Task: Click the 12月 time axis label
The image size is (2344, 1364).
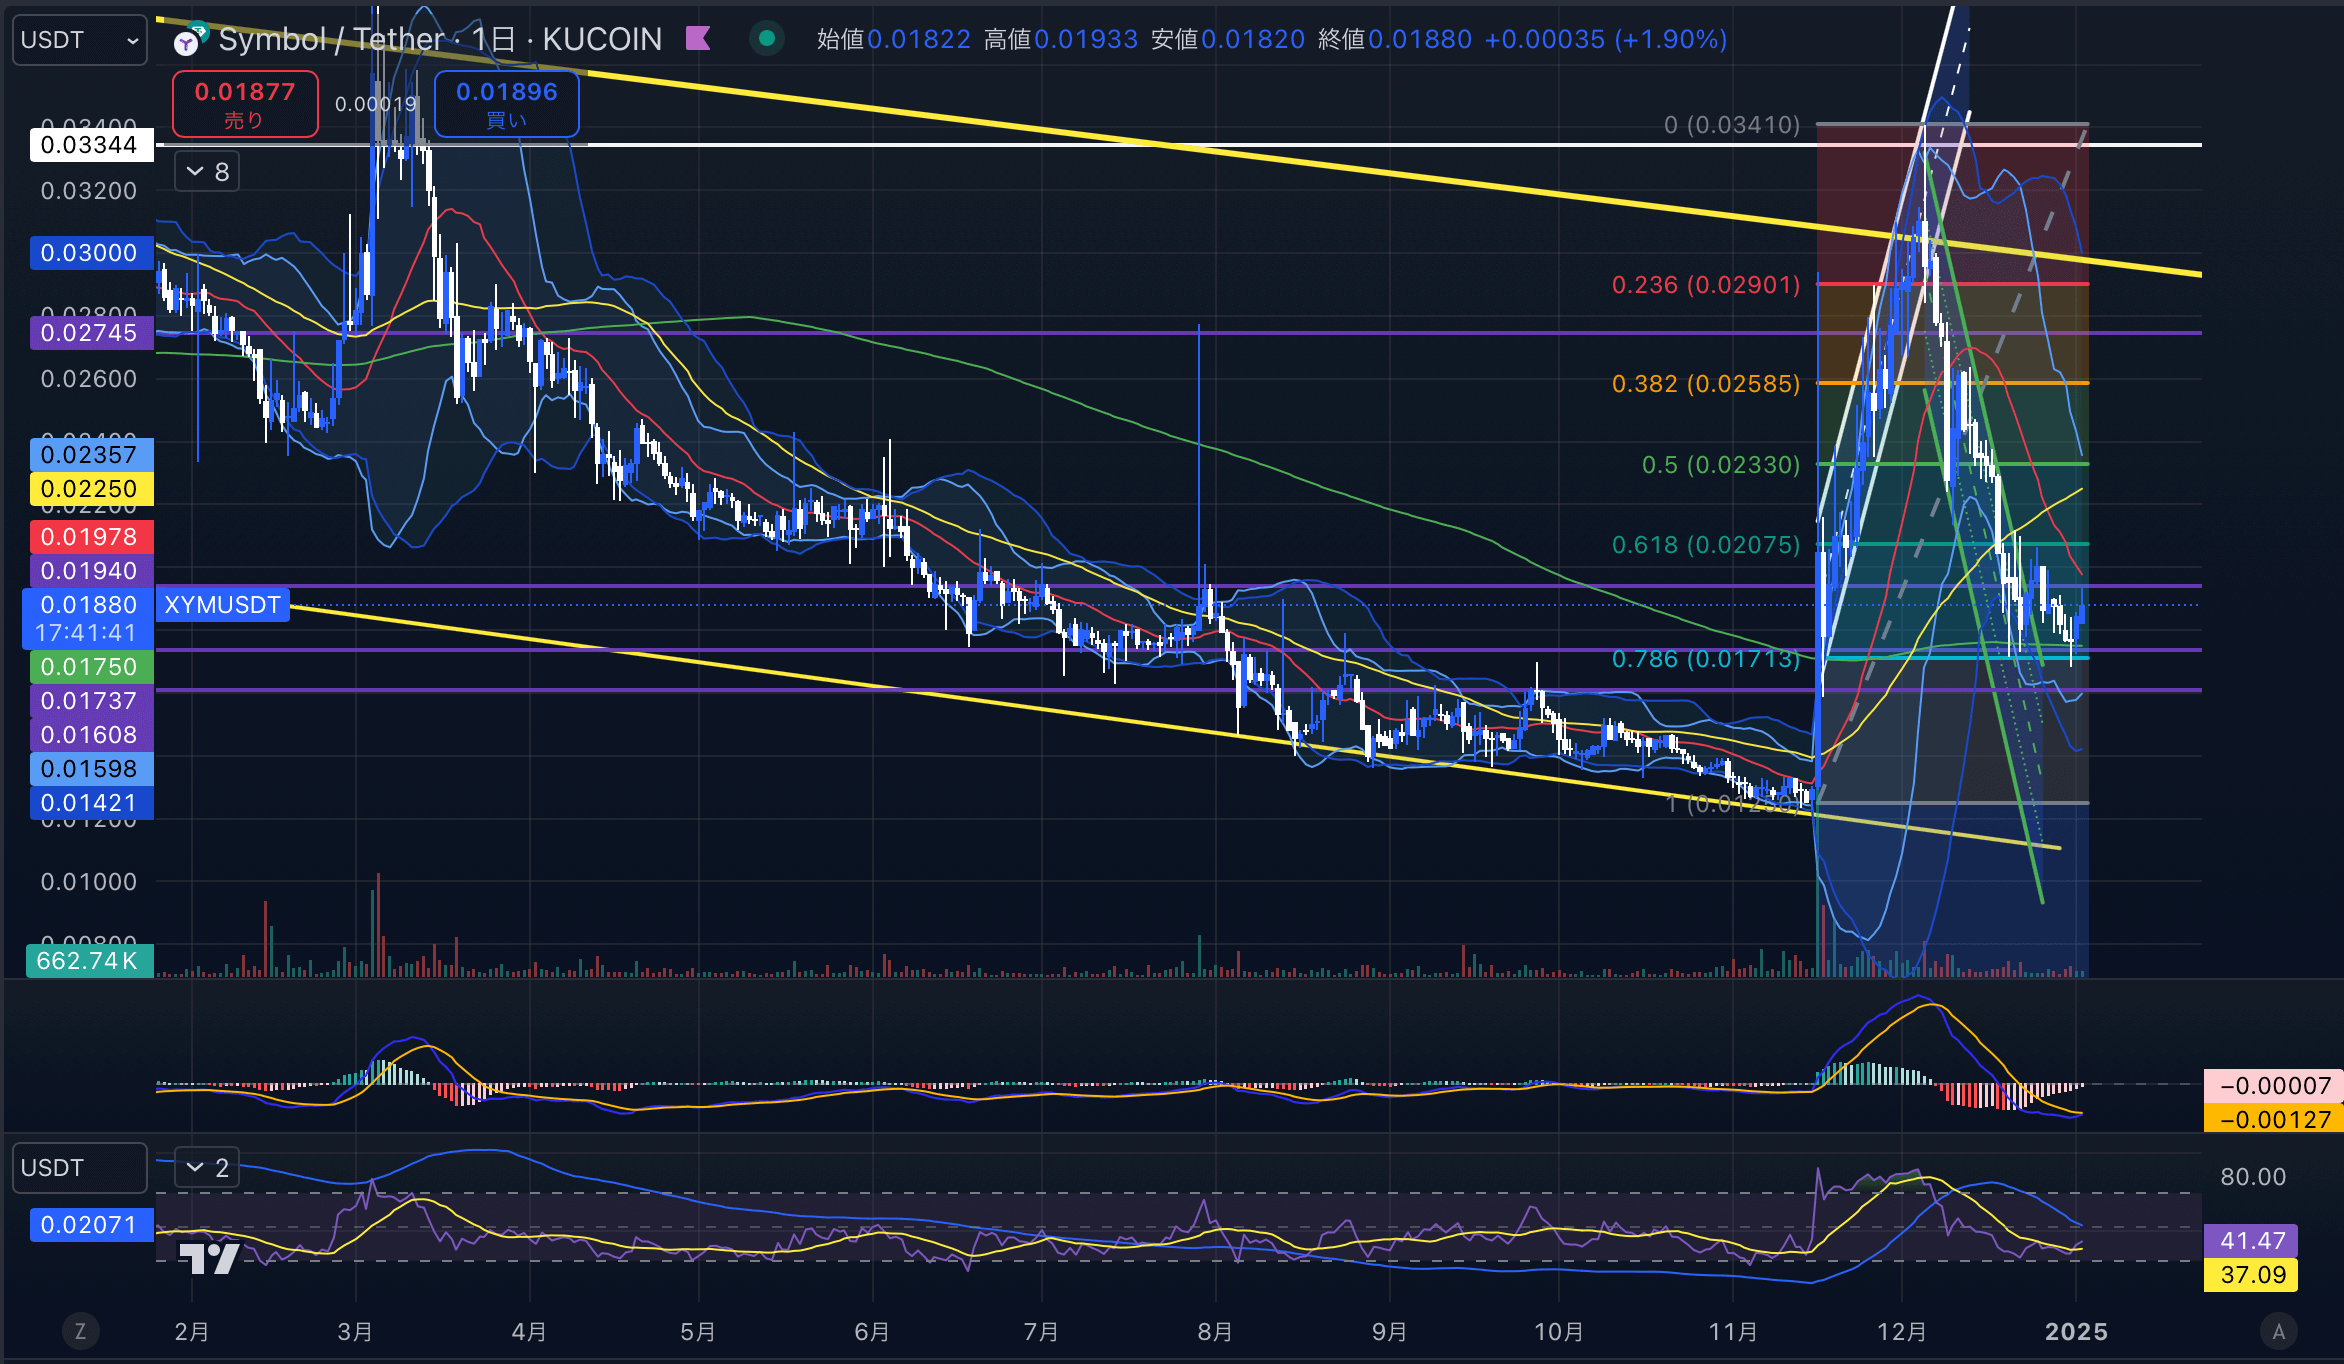Action: coord(1902,1332)
